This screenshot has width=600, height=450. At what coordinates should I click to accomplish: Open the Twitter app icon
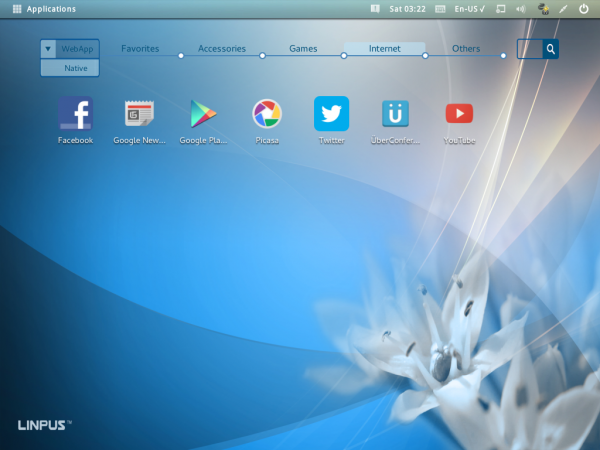tap(331, 114)
